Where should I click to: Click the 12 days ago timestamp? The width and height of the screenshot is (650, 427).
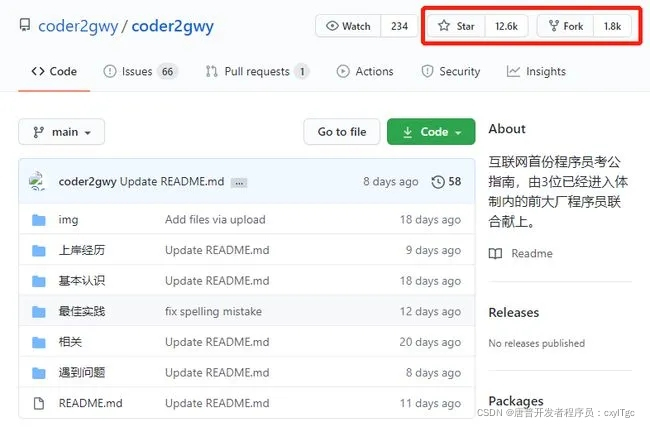(x=430, y=311)
